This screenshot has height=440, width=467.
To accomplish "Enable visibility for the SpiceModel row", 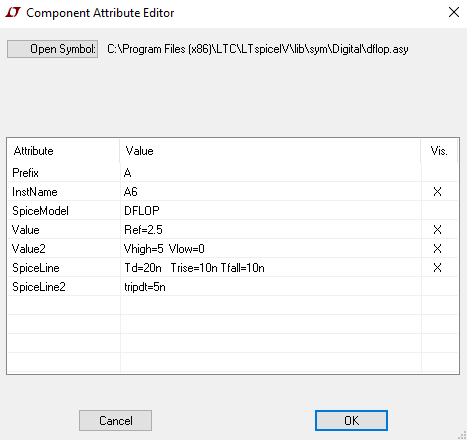I will point(440,211).
